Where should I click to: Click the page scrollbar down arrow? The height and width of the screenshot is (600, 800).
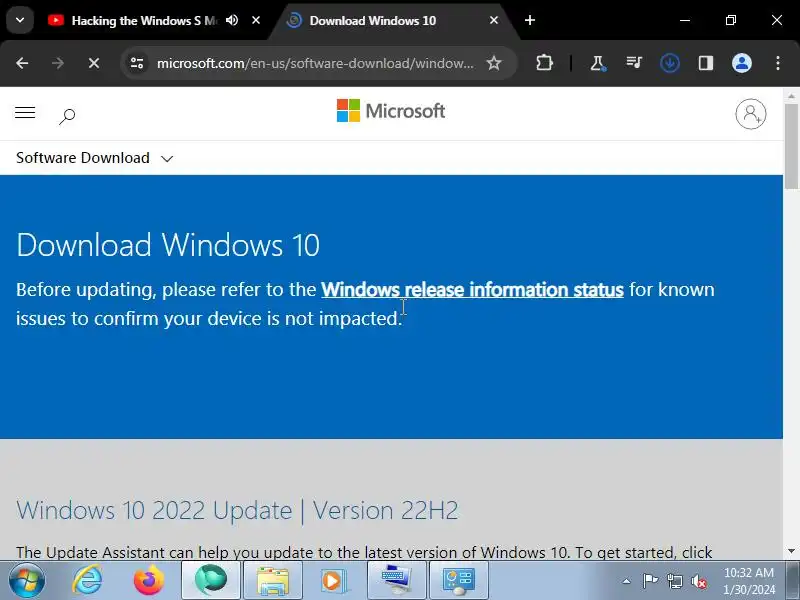click(x=791, y=552)
